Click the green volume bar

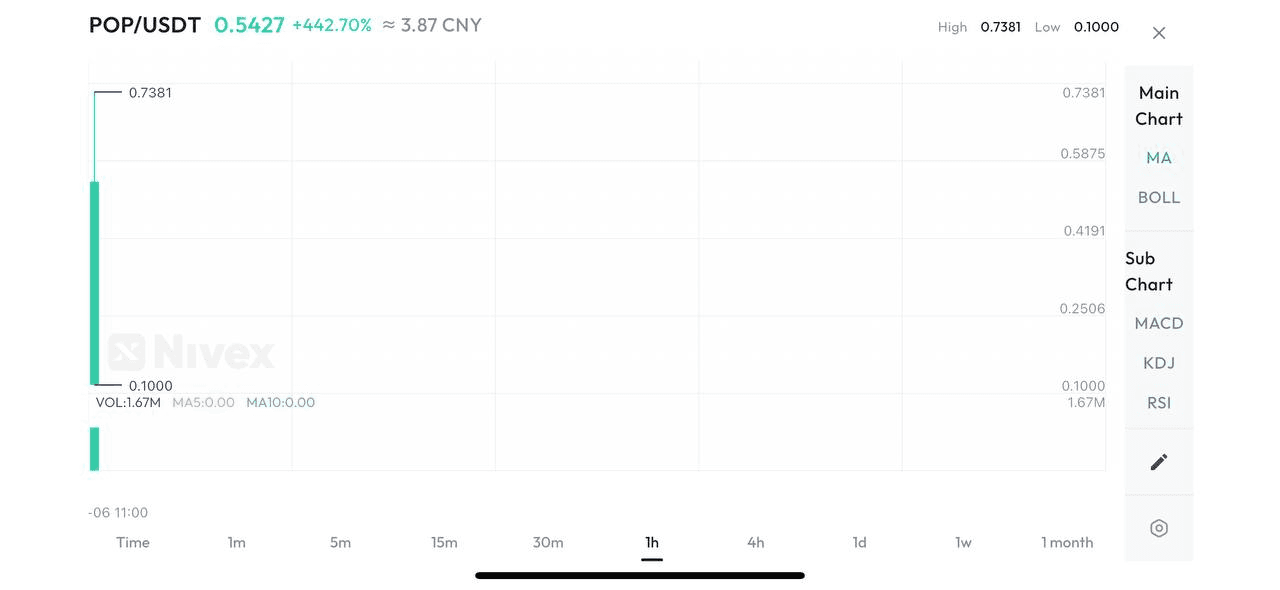pyautogui.click(x=95, y=449)
